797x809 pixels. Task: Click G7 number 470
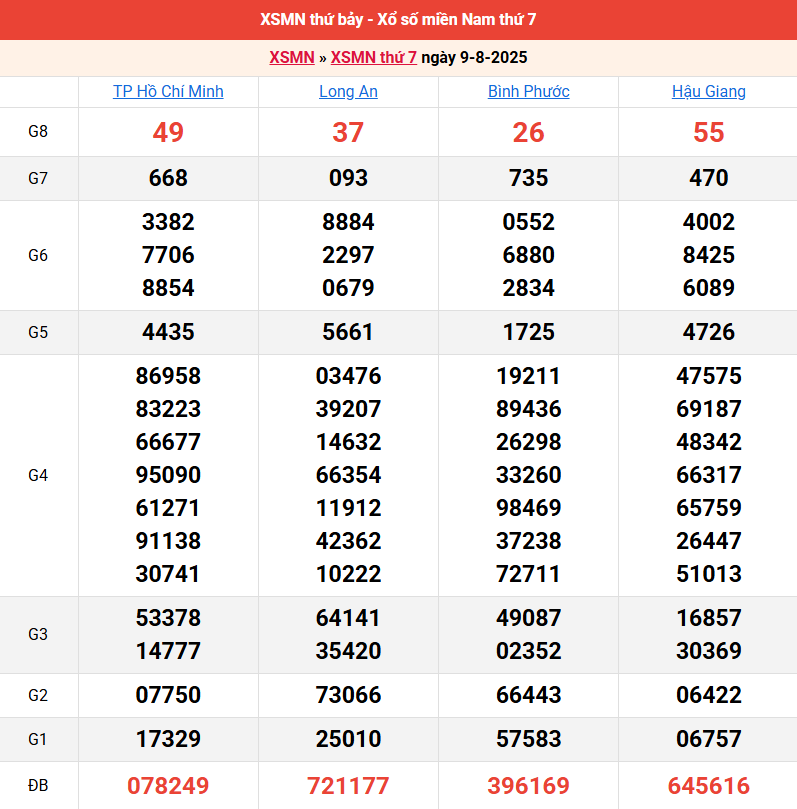click(x=709, y=178)
